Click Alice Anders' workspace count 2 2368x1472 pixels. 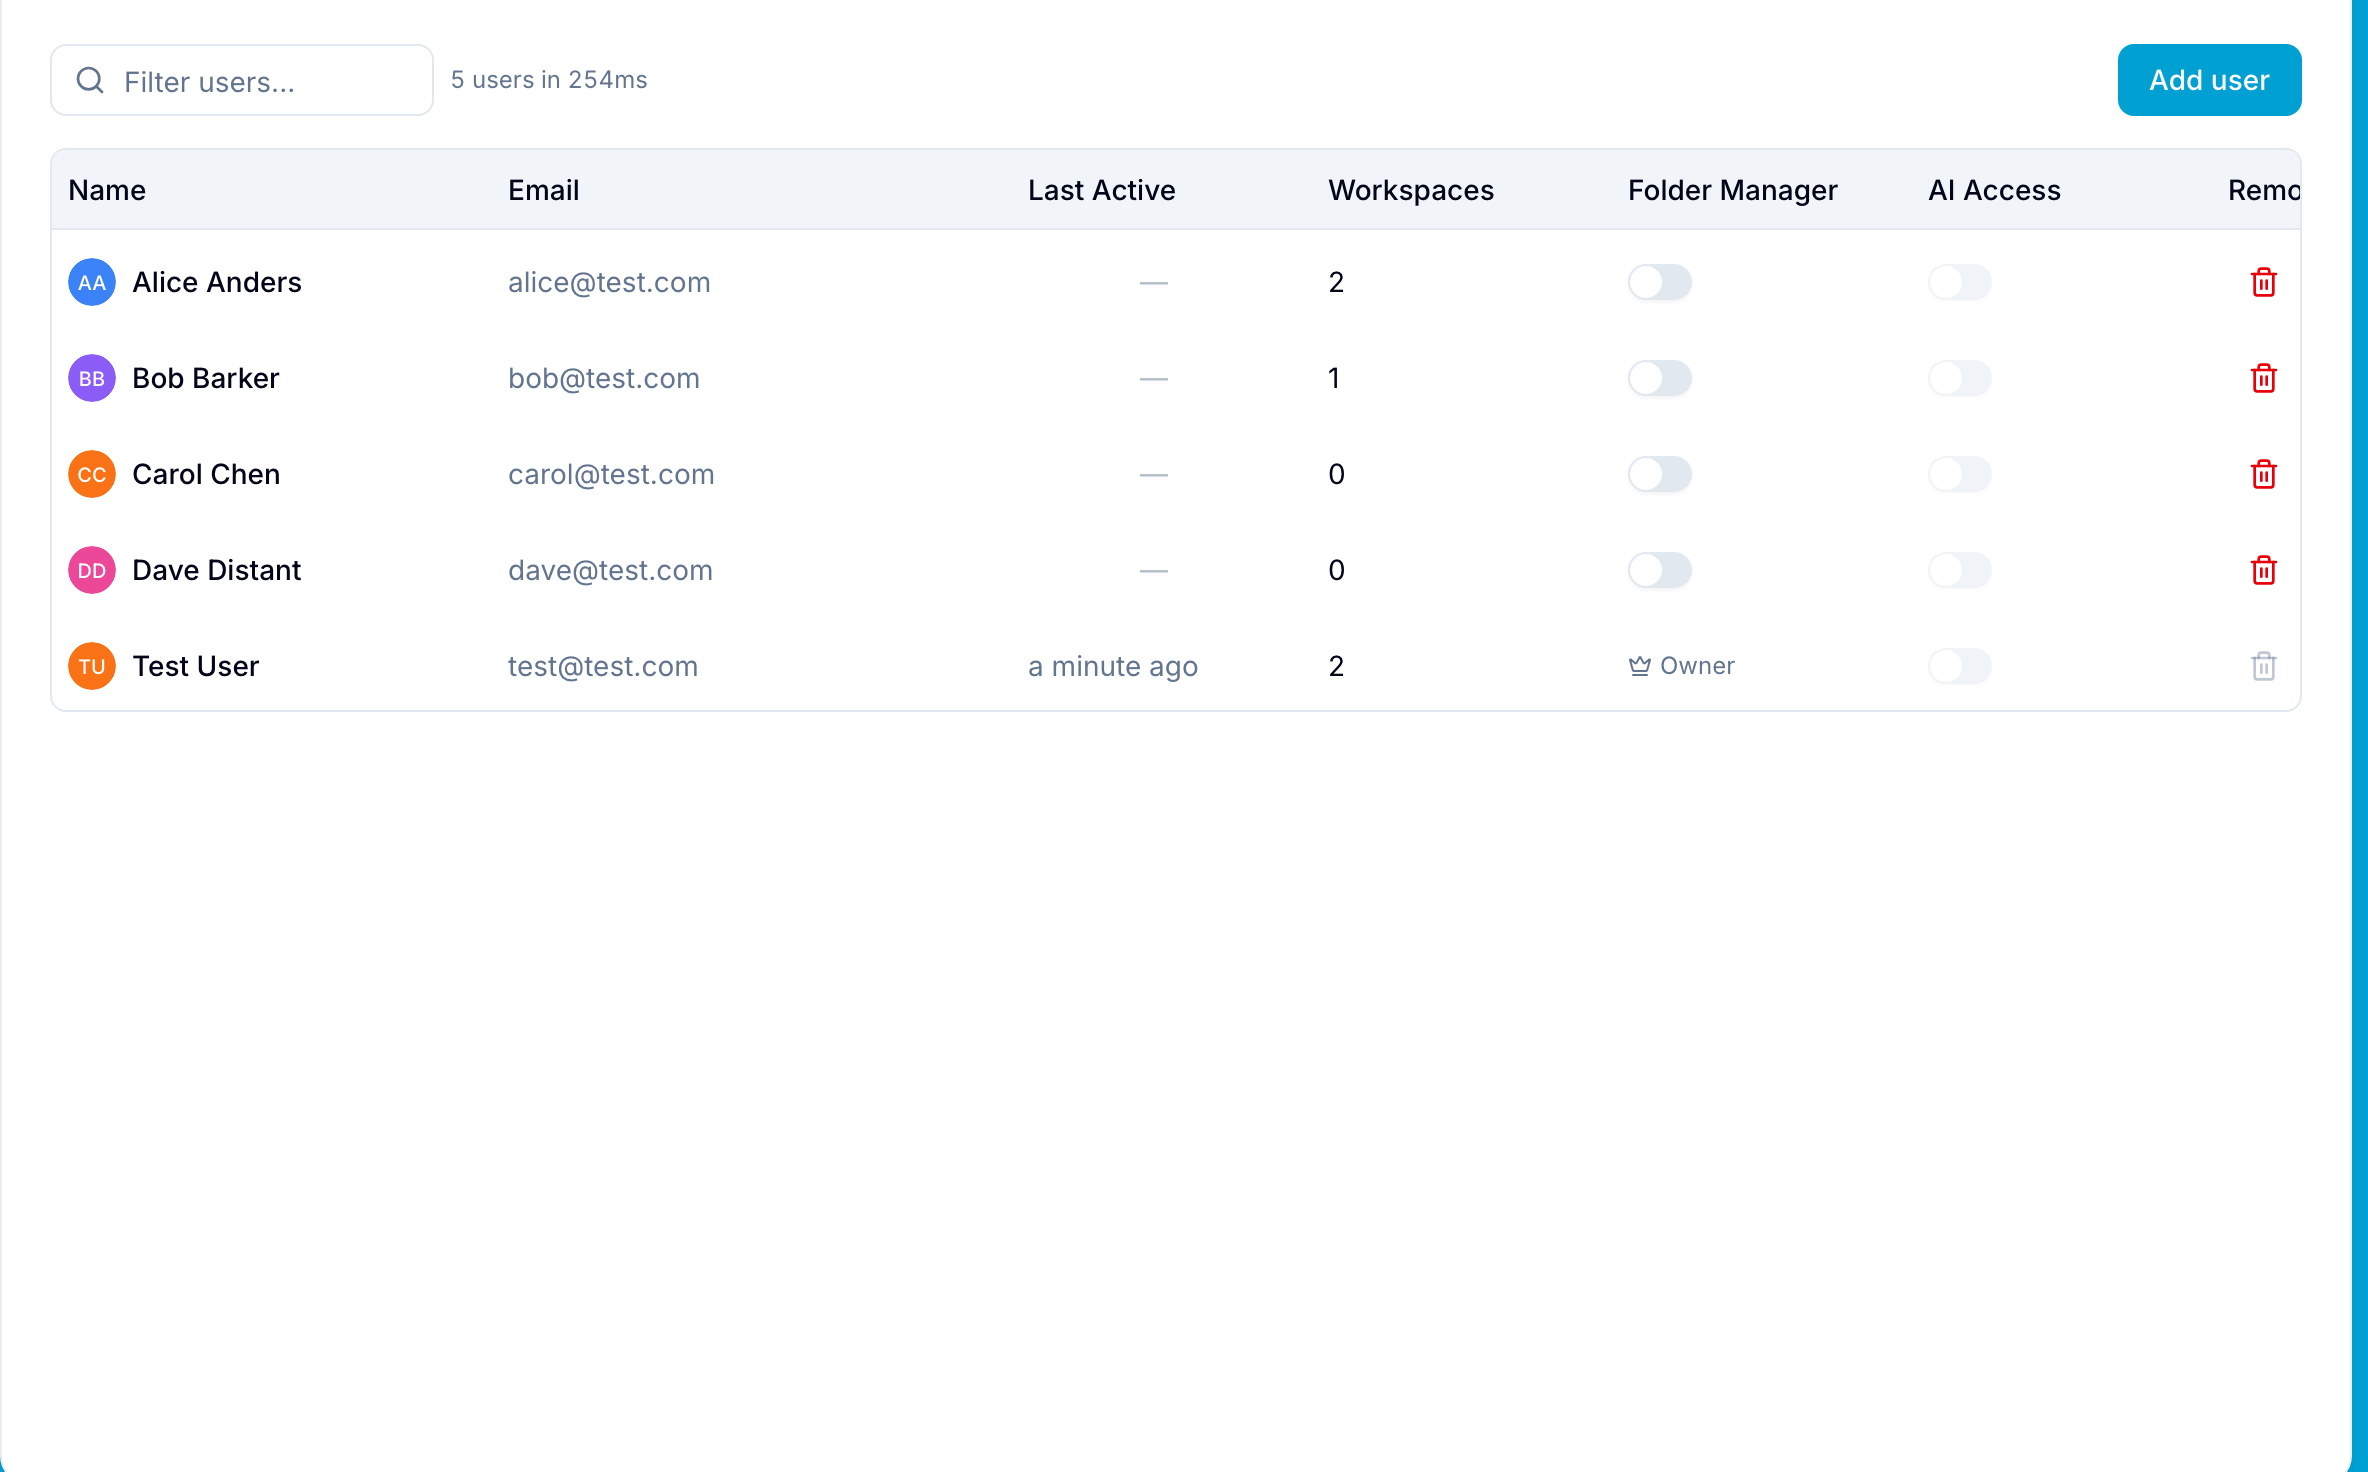(x=1336, y=282)
